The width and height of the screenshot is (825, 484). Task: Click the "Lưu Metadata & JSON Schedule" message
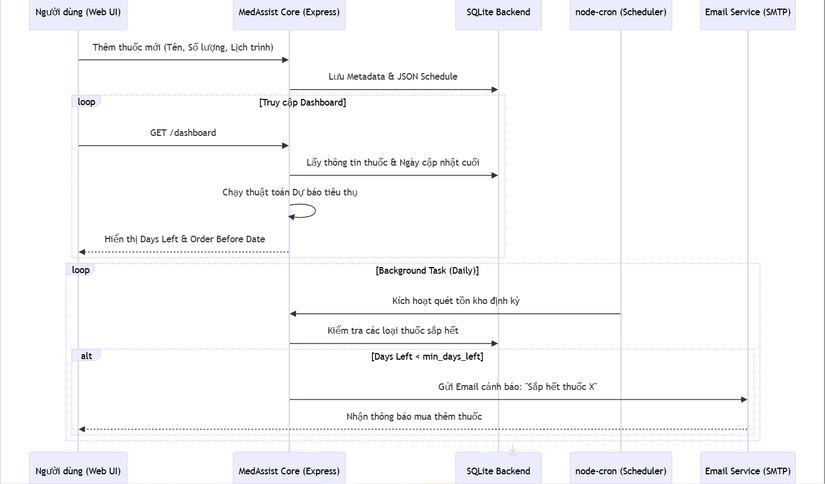click(x=393, y=77)
